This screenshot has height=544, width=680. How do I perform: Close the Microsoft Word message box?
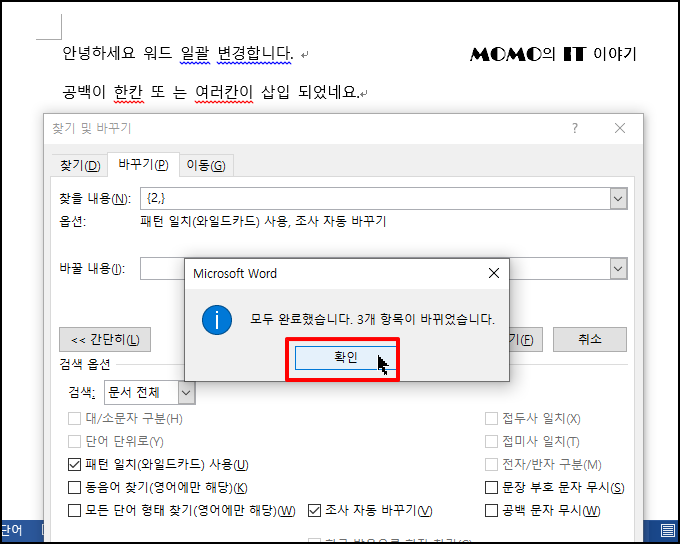point(494,273)
